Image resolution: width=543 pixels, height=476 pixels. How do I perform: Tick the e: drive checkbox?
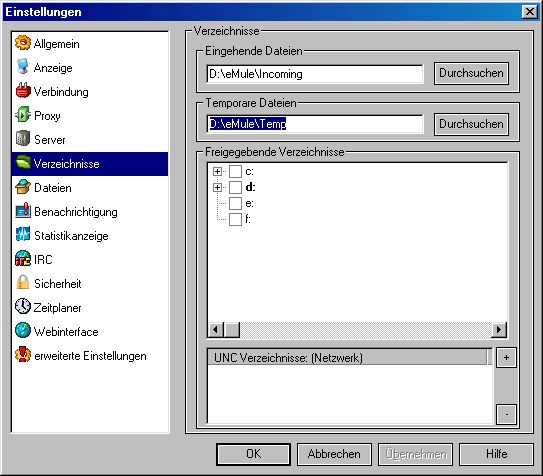(x=235, y=203)
